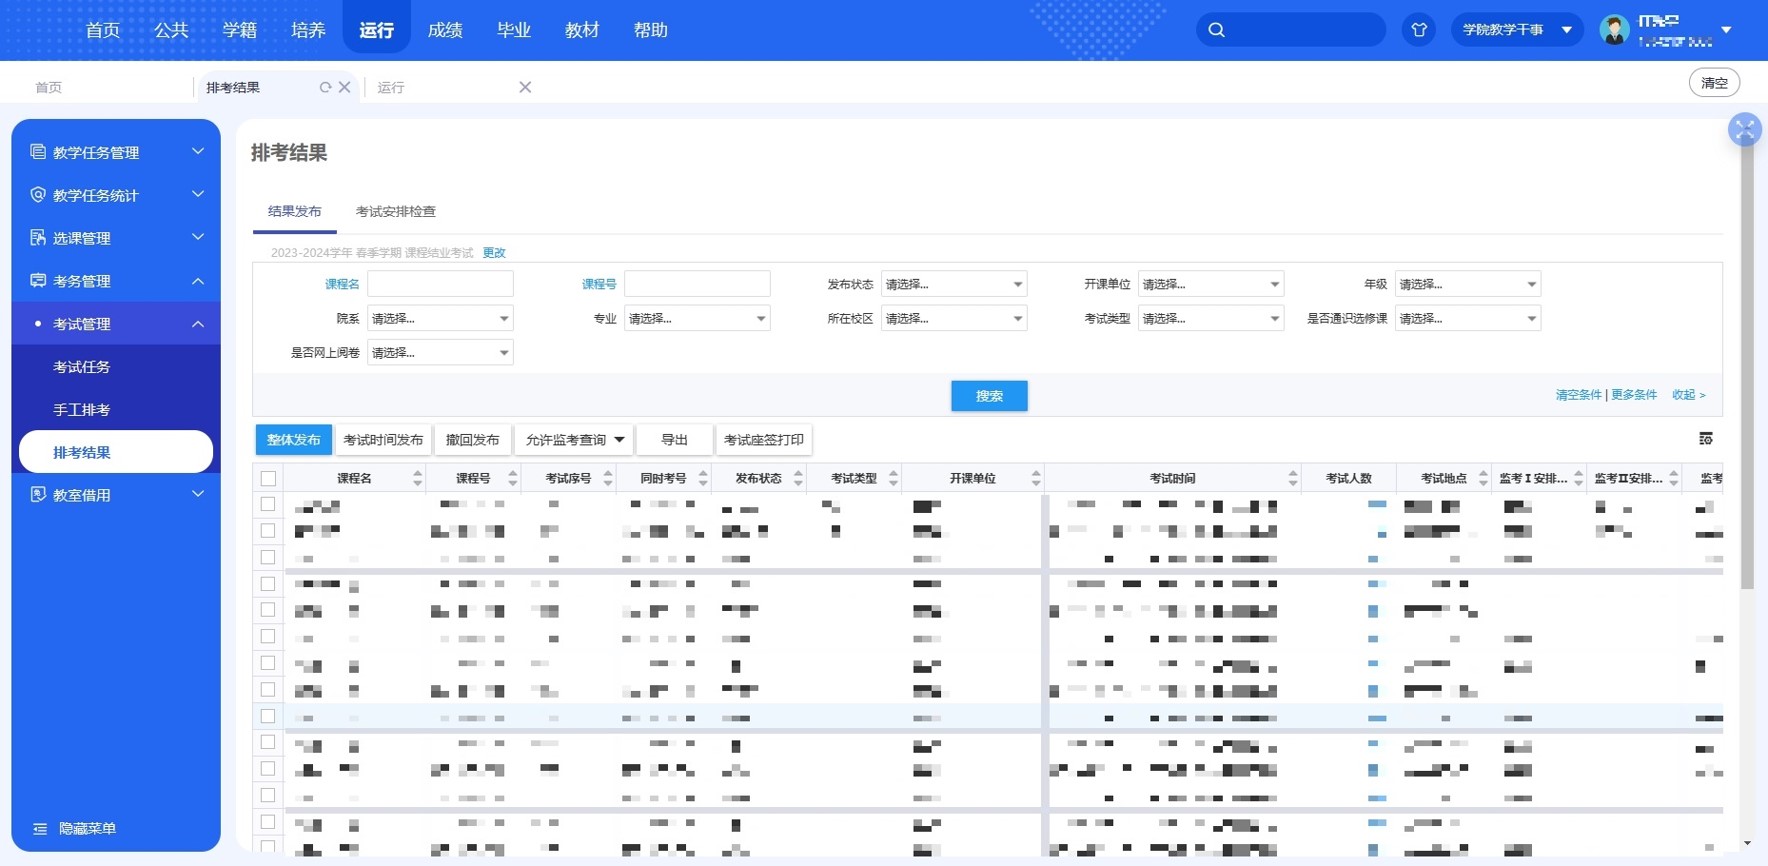Click 教学任务管理 sidebar icon

pyautogui.click(x=38, y=152)
